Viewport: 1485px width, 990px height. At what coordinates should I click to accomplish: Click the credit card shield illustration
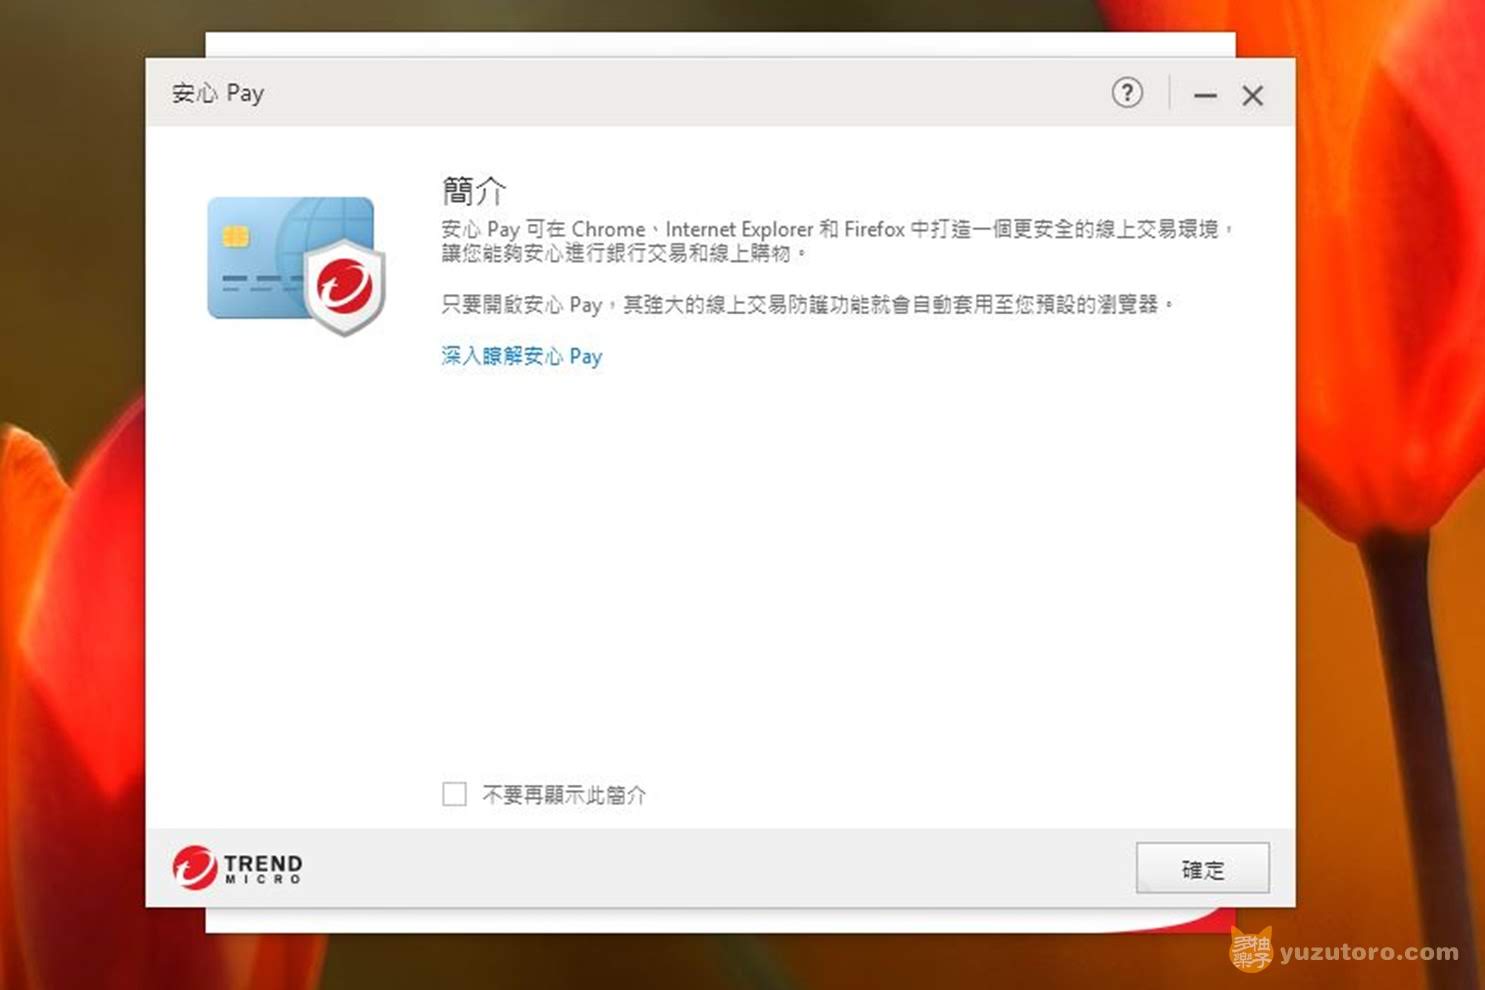296,265
